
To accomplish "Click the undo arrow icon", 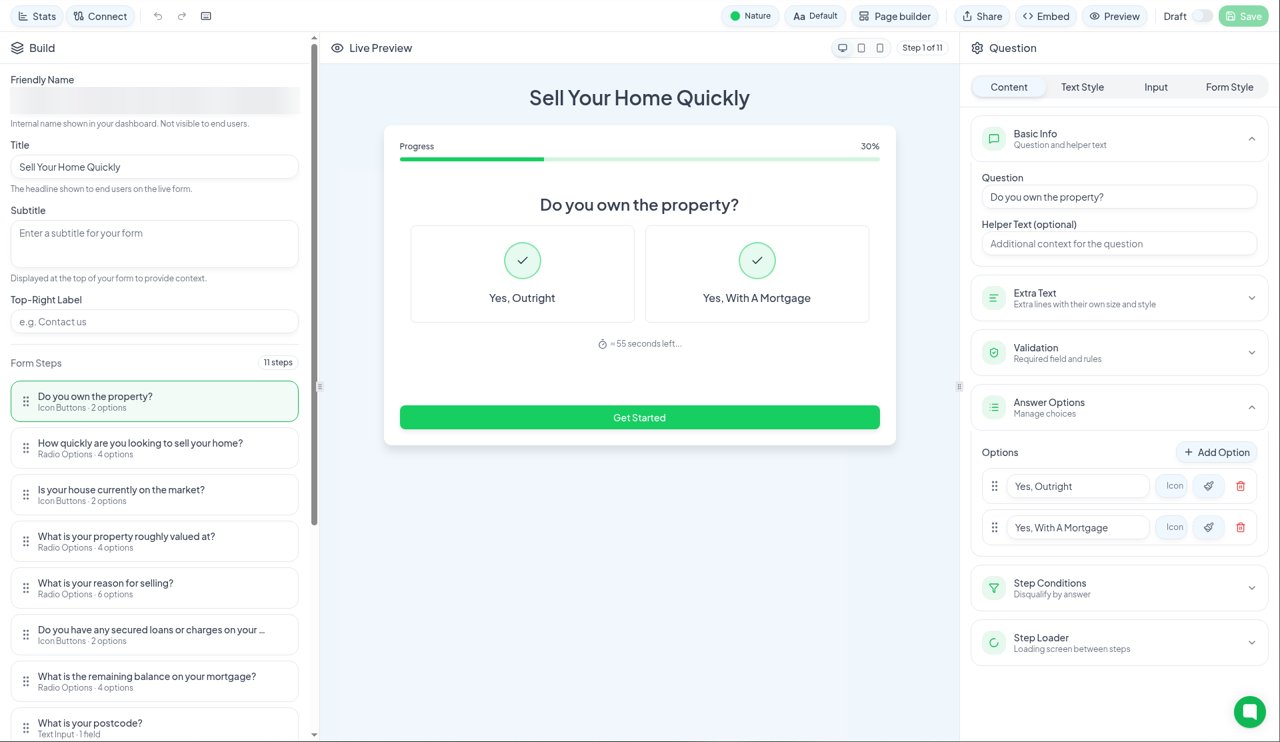I will click(158, 16).
